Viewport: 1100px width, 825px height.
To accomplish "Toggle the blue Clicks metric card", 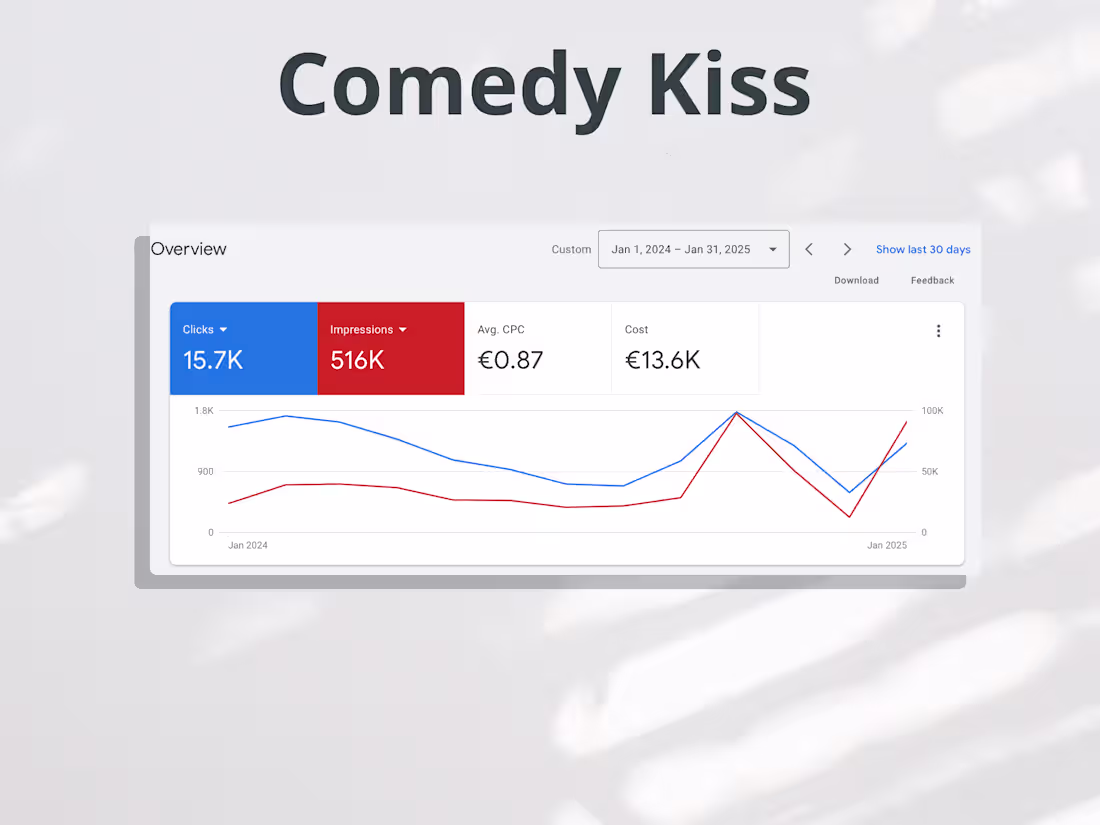I will 243,348.
